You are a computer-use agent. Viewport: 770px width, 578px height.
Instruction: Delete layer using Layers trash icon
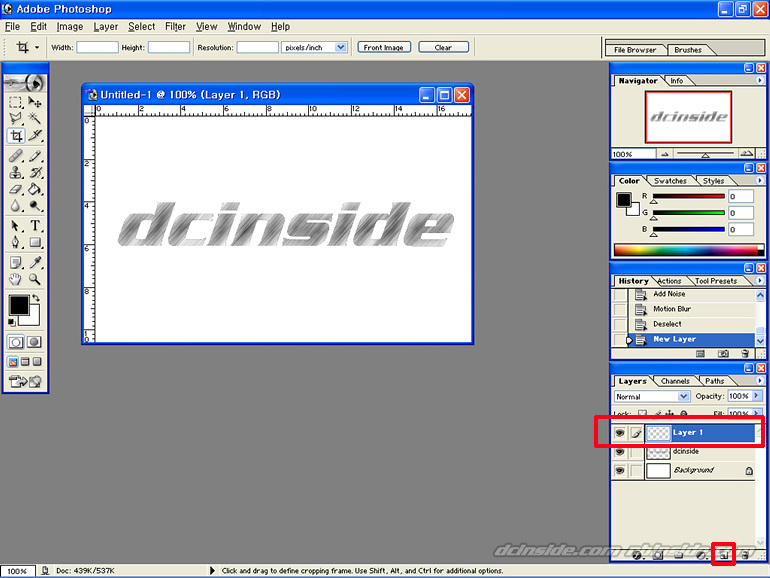coord(745,555)
